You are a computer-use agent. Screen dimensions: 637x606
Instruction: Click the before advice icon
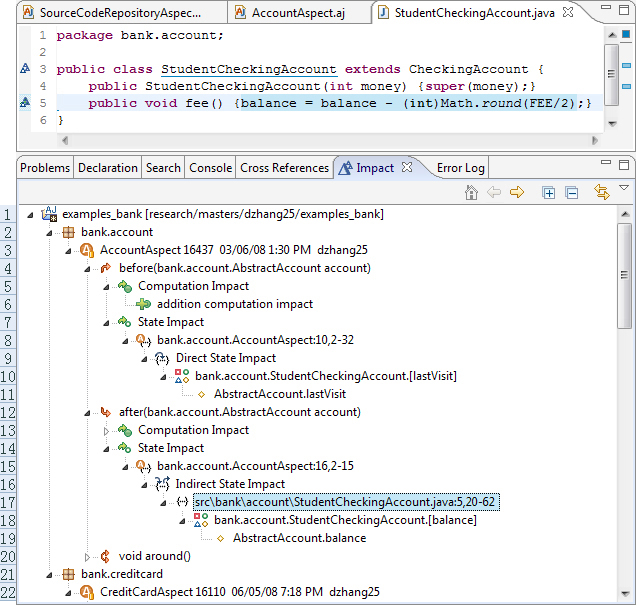click(x=106, y=268)
